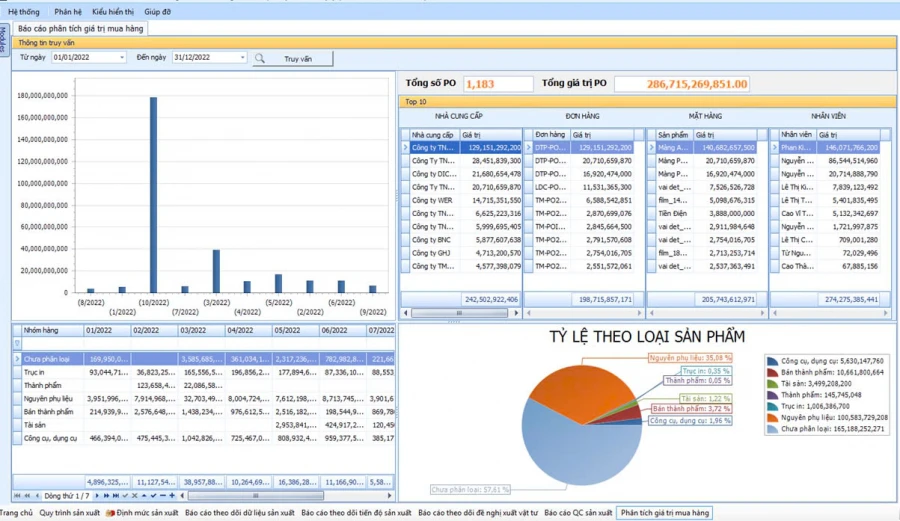Viewport: 900px width, 521px height.
Task: Click right scroll arrow under Nhân viên grid
Action: [x=886, y=313]
